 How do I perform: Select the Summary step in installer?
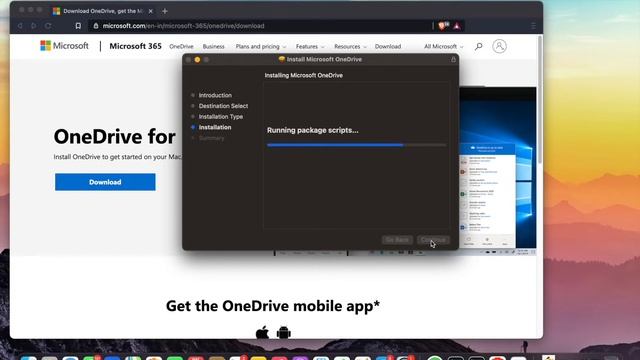(x=211, y=138)
